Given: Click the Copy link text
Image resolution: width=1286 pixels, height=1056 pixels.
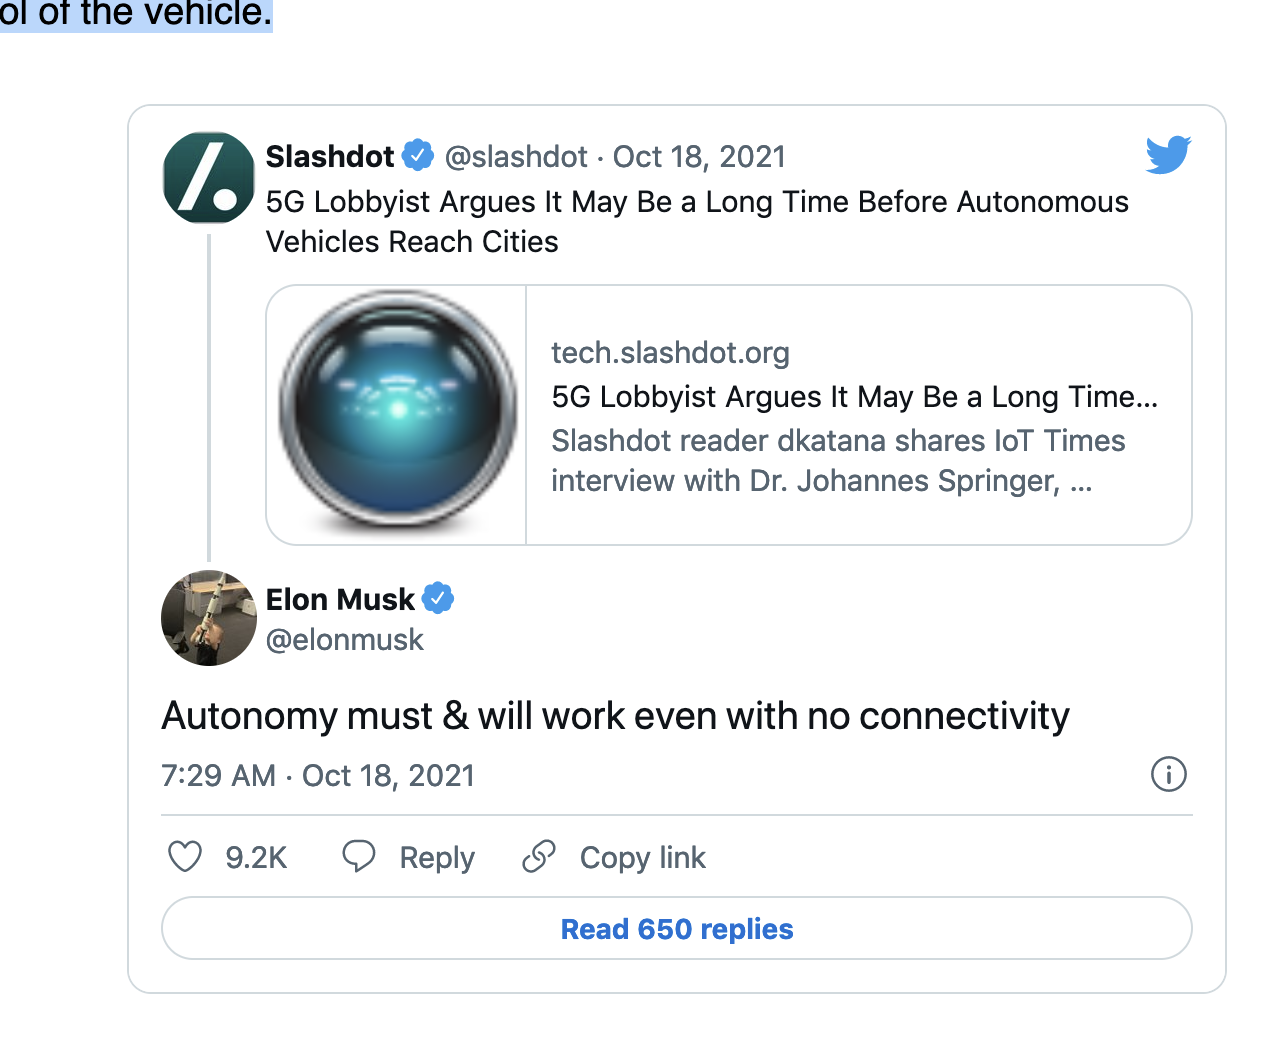Looking at the screenshot, I should [x=642, y=858].
